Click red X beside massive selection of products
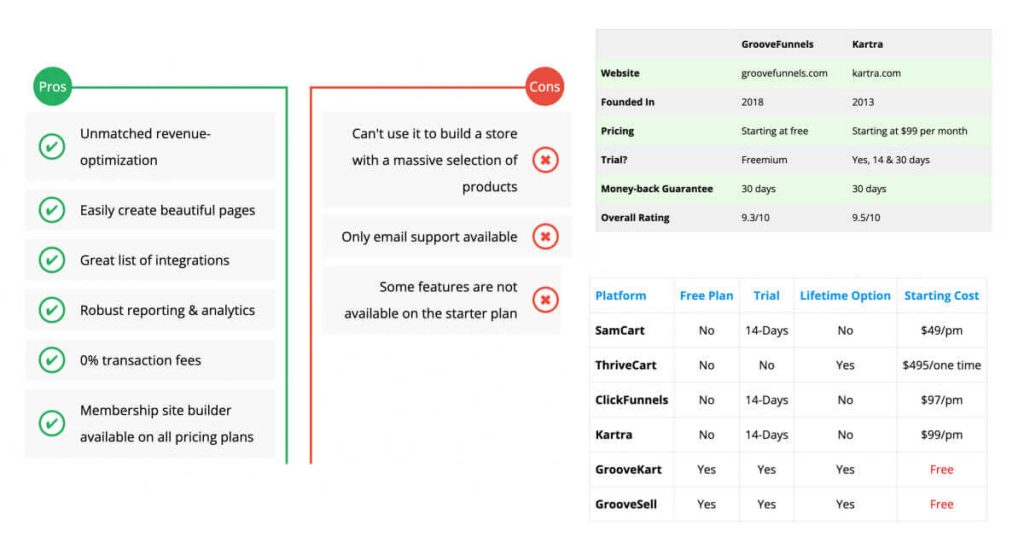The height and width of the screenshot is (555, 1024). tap(545, 160)
